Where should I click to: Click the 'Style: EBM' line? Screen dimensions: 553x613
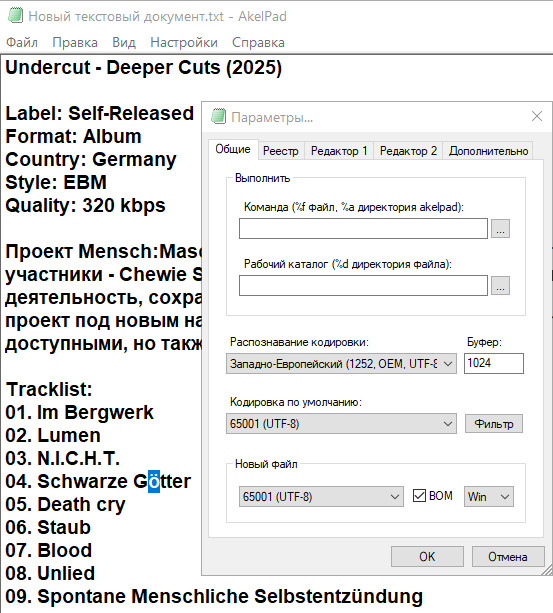coord(56,183)
